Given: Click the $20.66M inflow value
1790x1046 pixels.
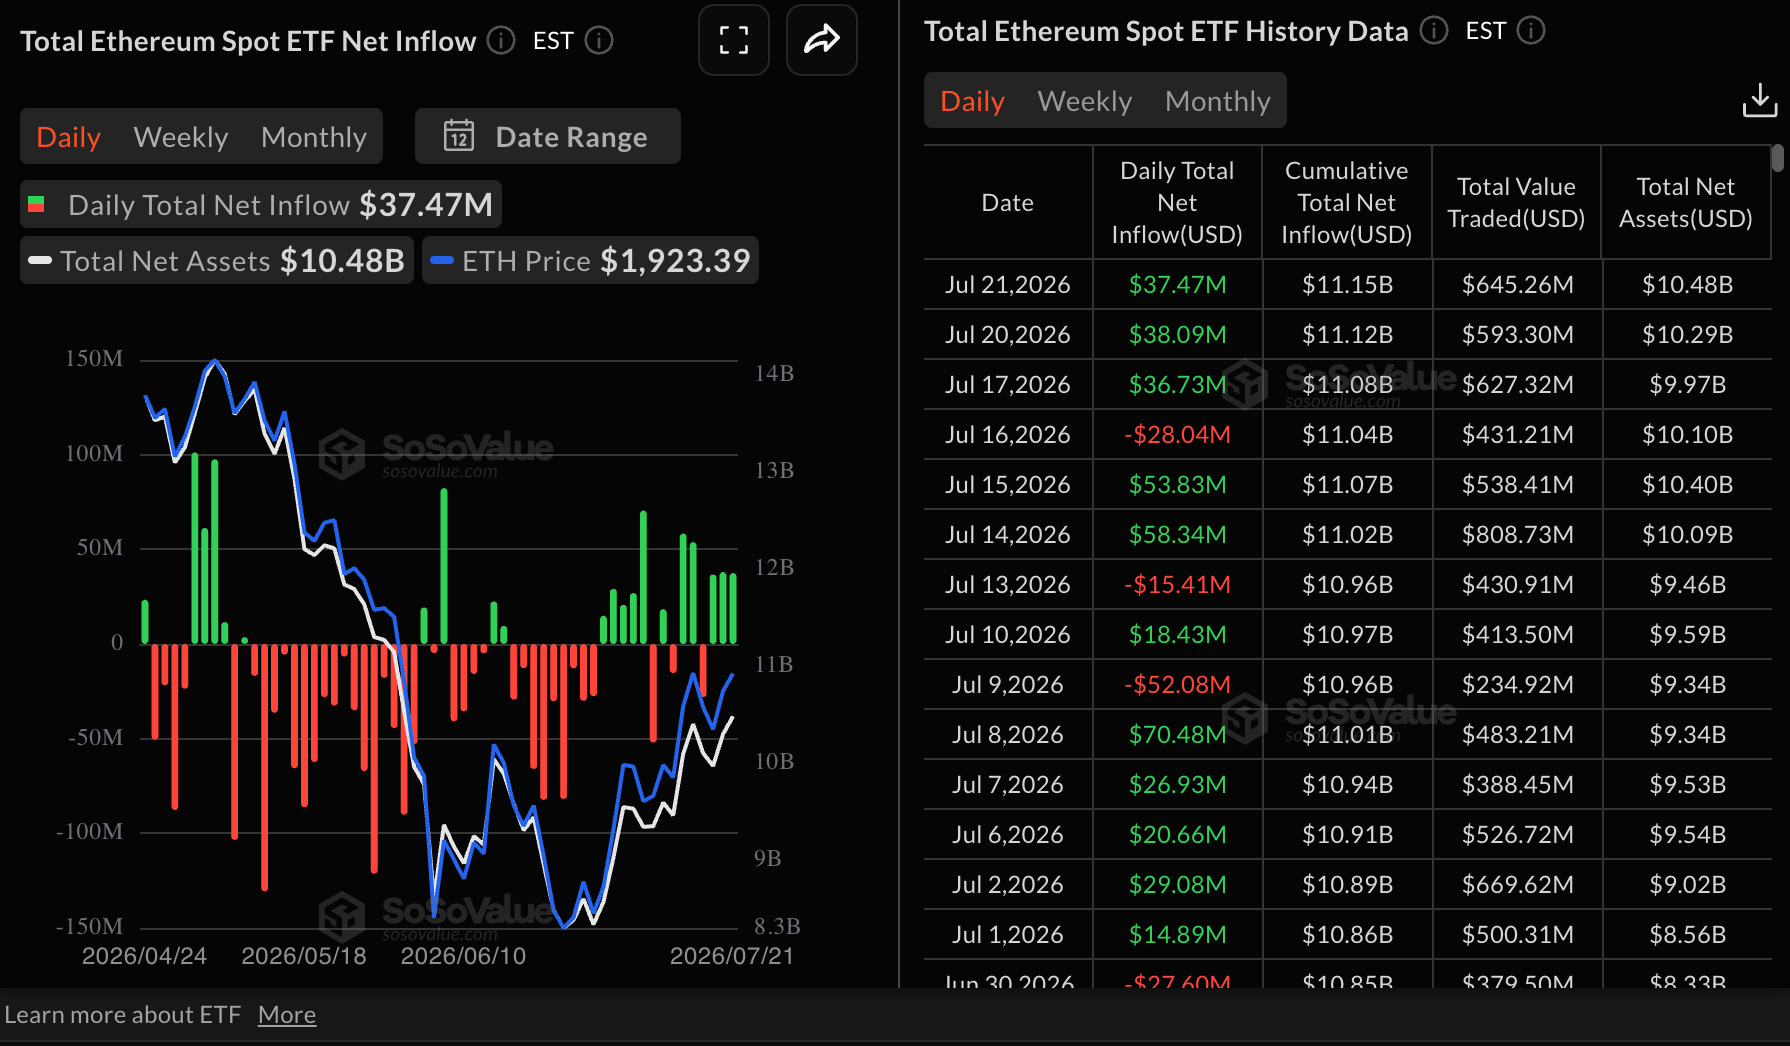Looking at the screenshot, I should (1177, 835).
